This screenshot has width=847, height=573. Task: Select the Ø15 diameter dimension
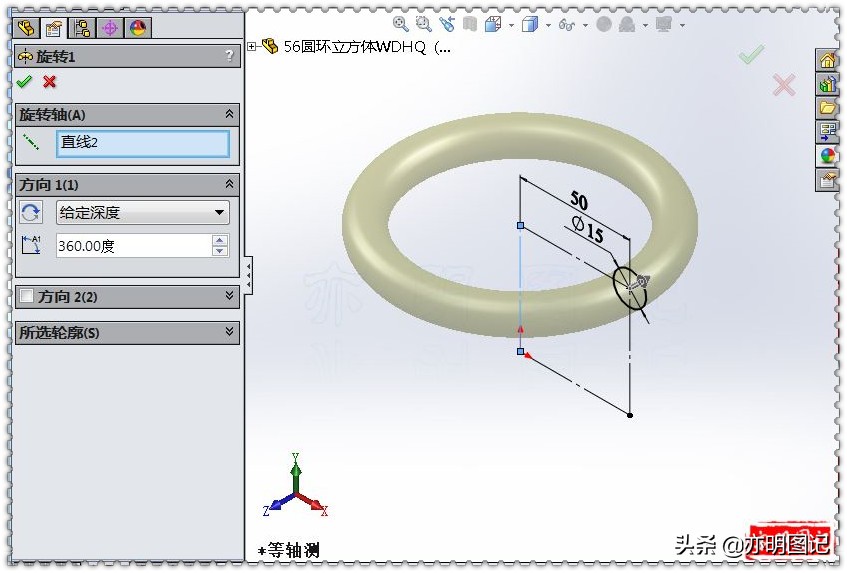588,229
